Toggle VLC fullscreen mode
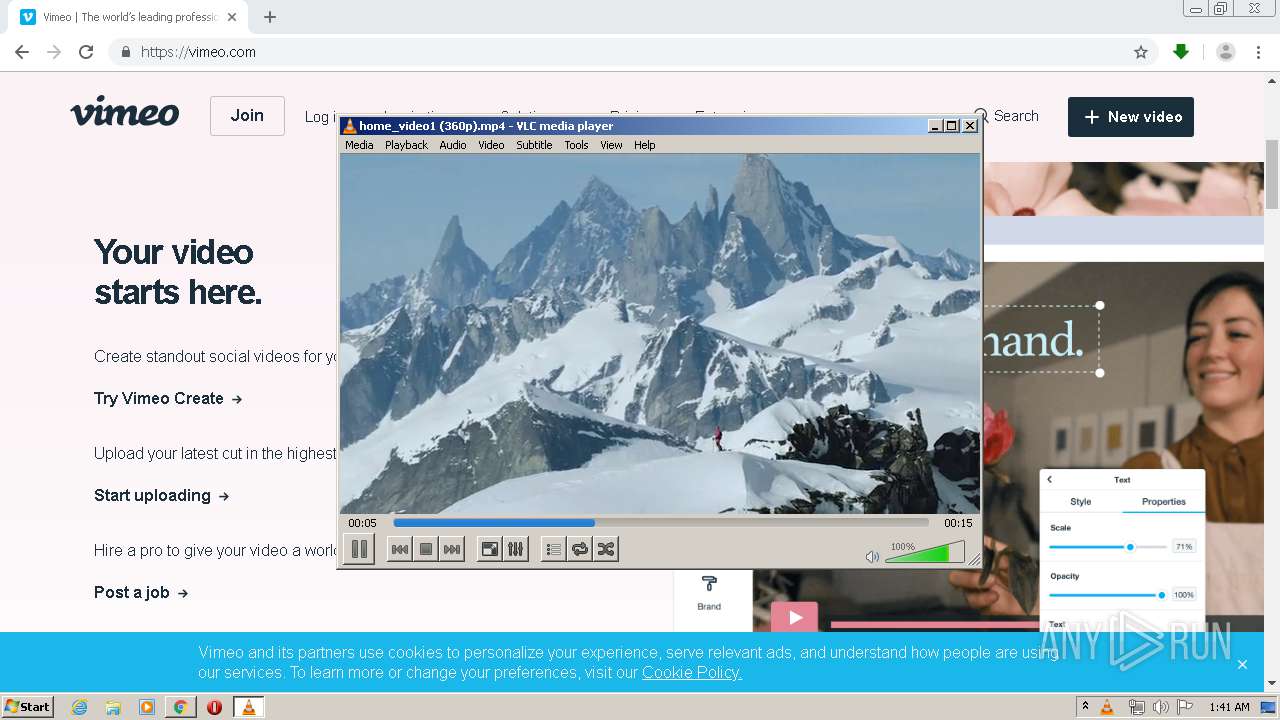 click(x=489, y=549)
